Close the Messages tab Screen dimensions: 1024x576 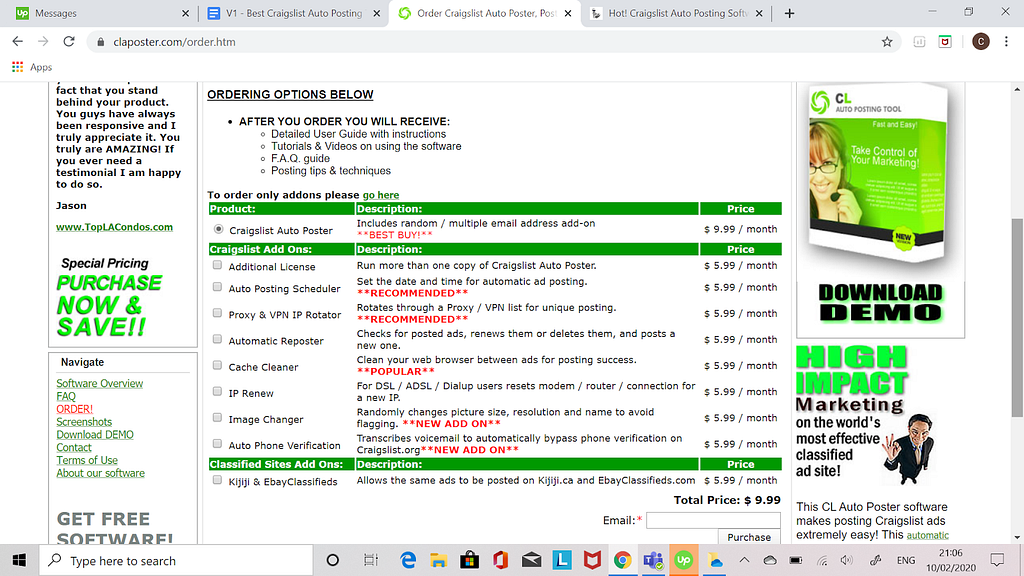(185, 13)
